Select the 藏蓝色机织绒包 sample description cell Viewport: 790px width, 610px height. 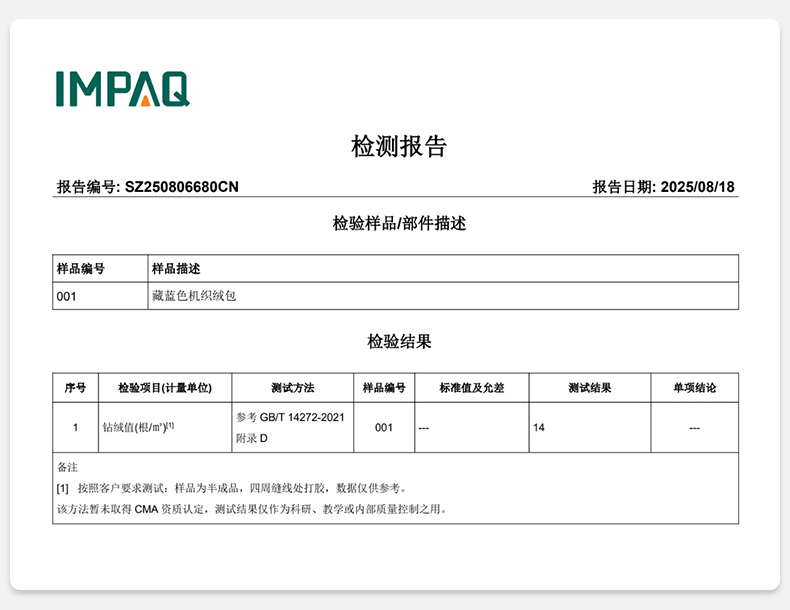pos(194,296)
